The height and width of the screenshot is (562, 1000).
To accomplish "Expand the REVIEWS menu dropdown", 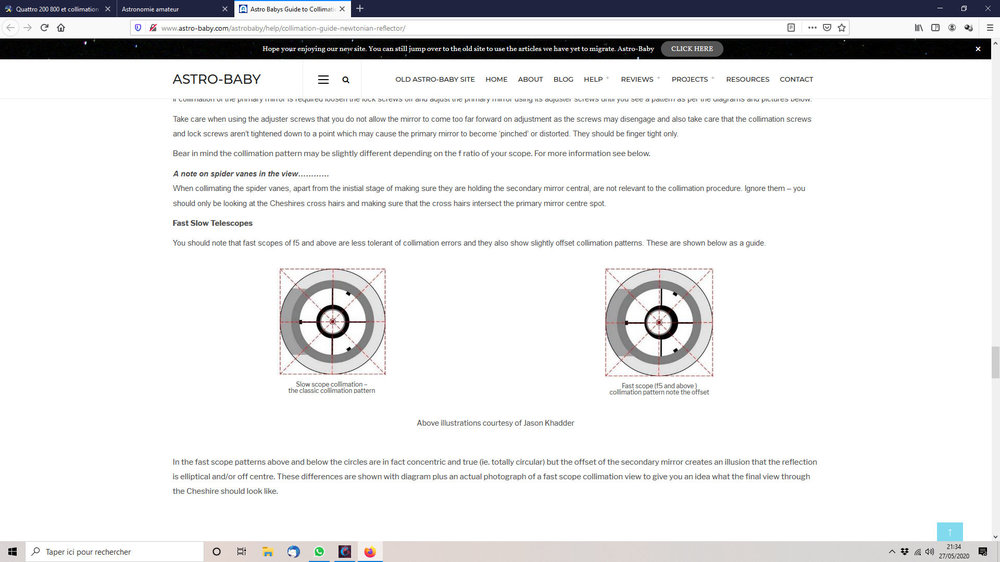I will click(x=640, y=80).
